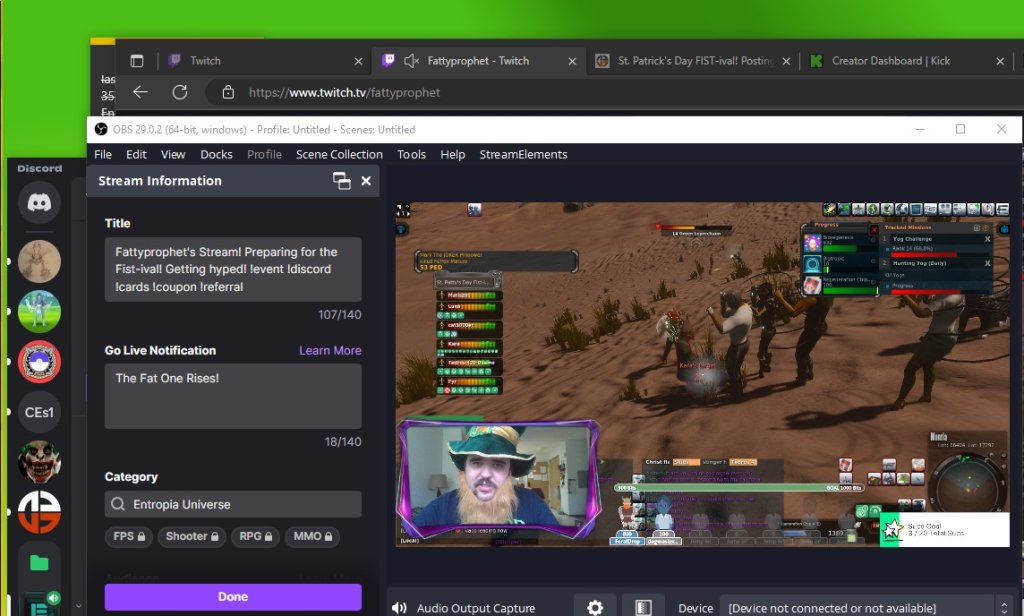Open the Pokeball server icon in Discord
The height and width of the screenshot is (616, 1024).
pos(39,361)
